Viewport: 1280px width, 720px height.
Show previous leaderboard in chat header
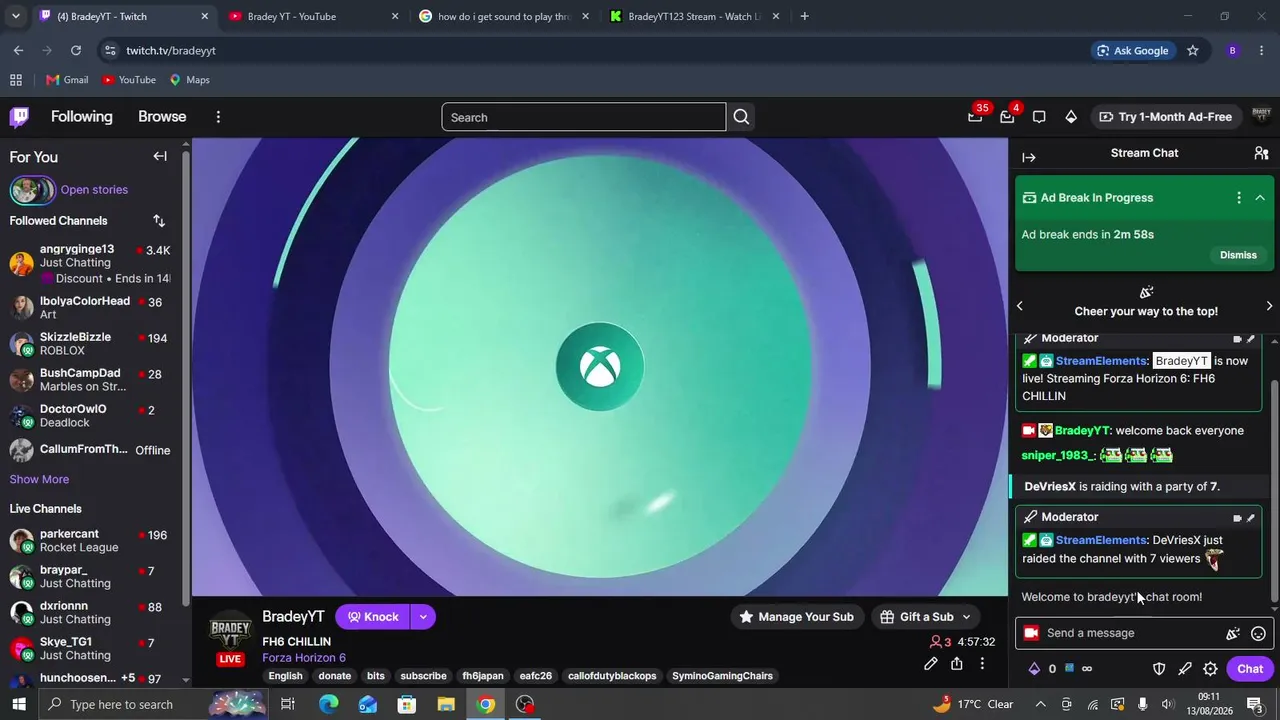tap(1020, 306)
